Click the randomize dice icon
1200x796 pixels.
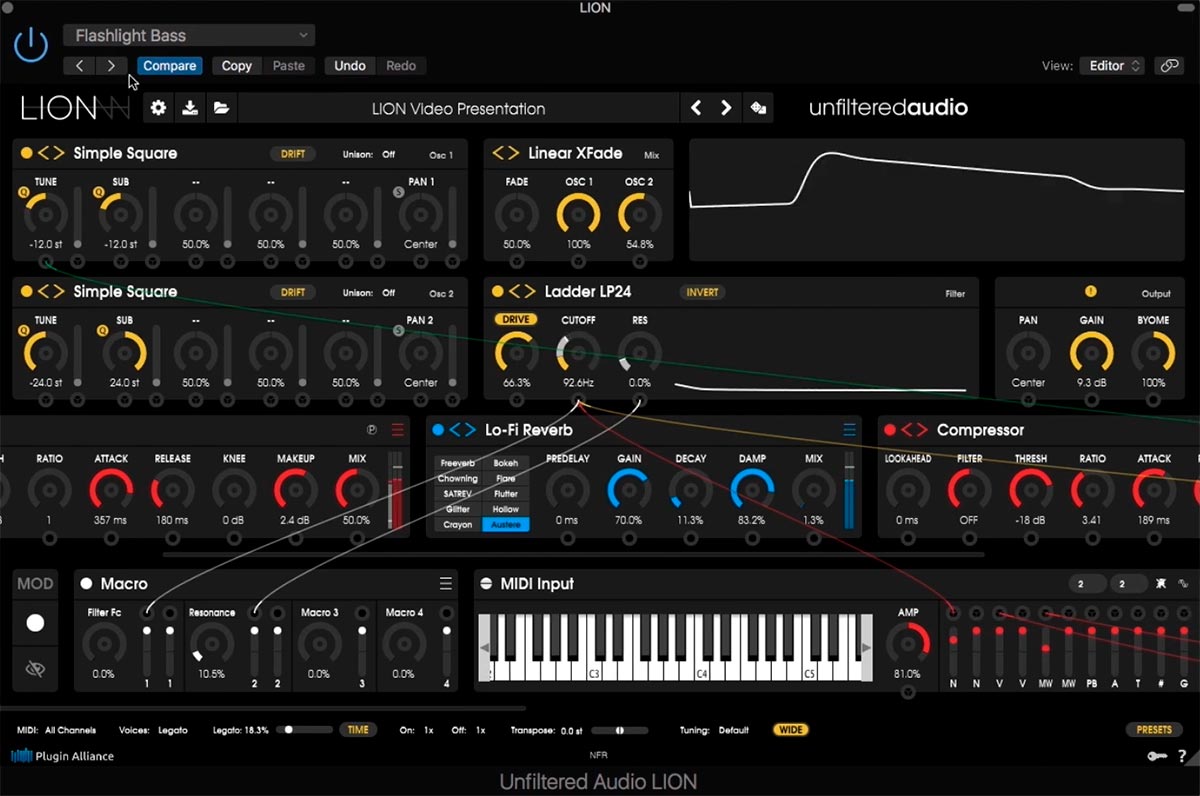point(759,108)
